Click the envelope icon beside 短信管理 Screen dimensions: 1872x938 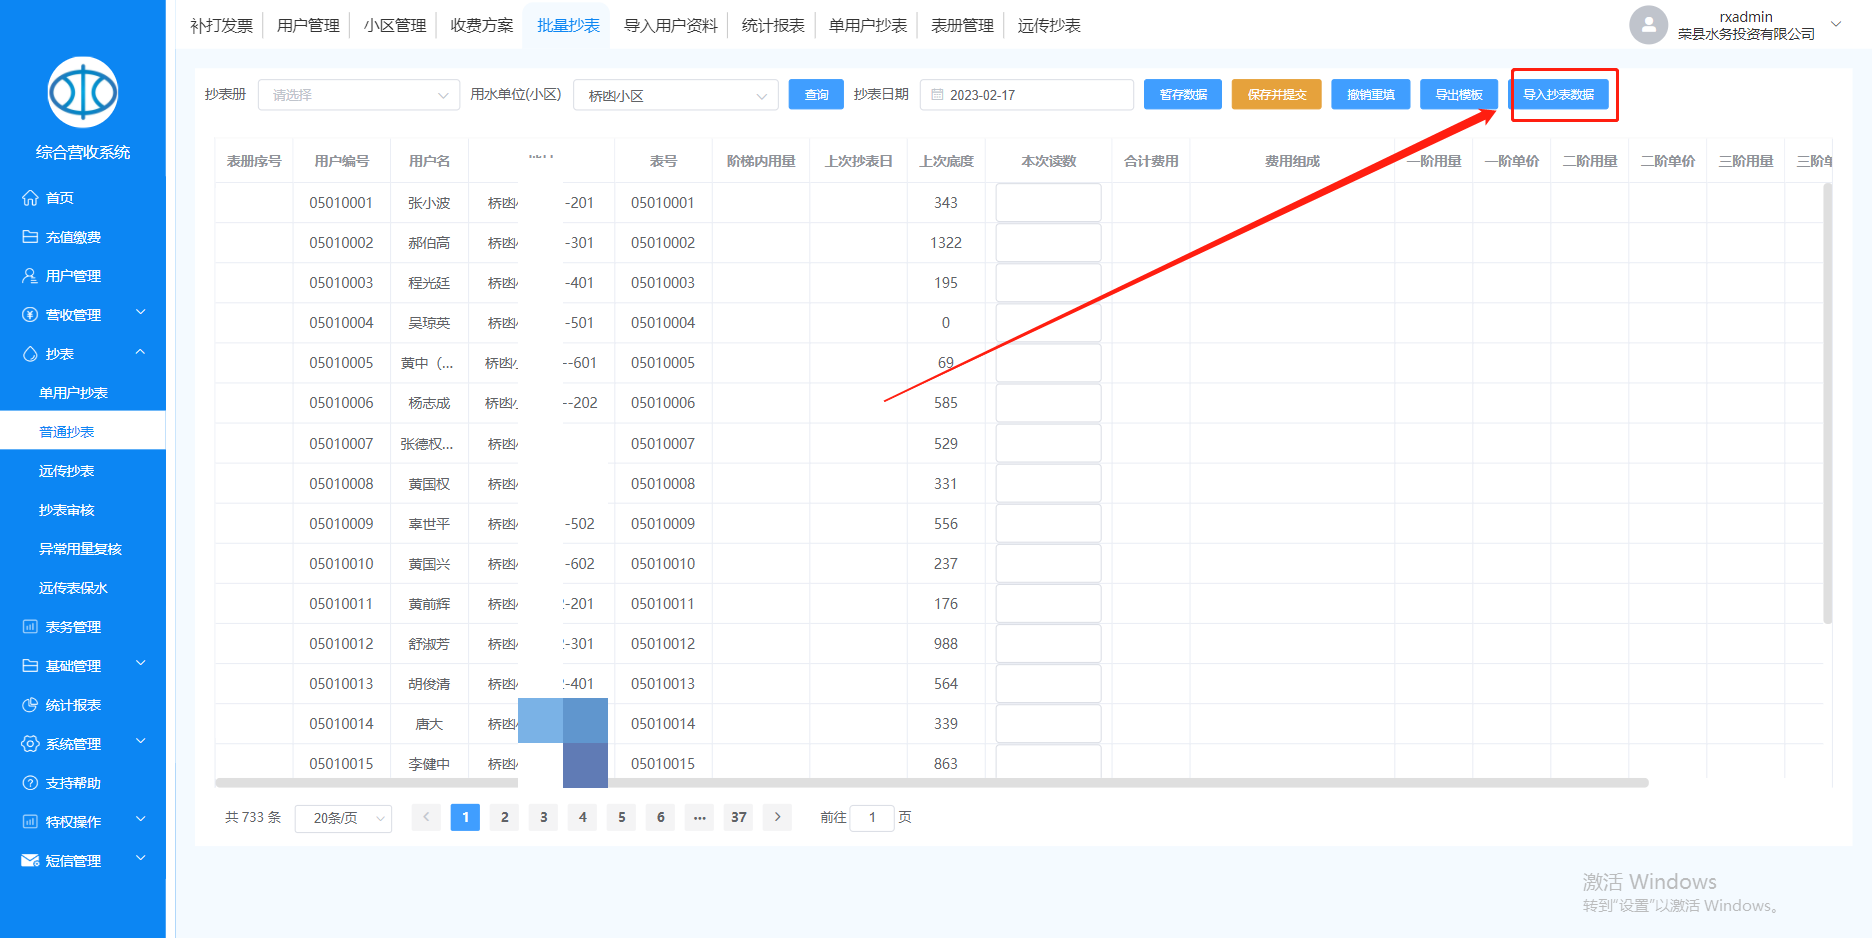click(x=30, y=861)
